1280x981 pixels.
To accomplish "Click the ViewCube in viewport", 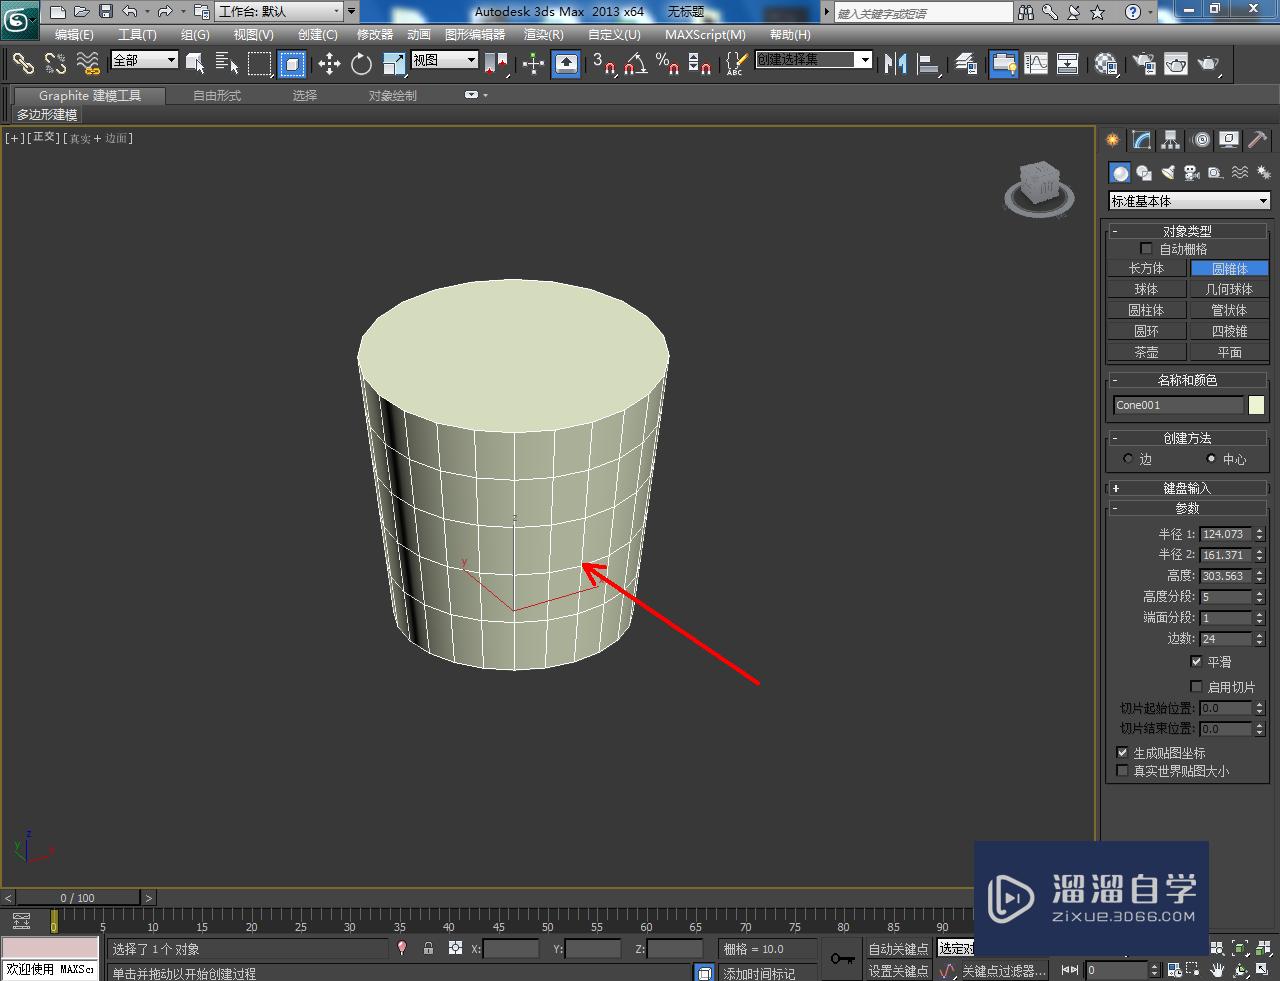I will click(1039, 186).
